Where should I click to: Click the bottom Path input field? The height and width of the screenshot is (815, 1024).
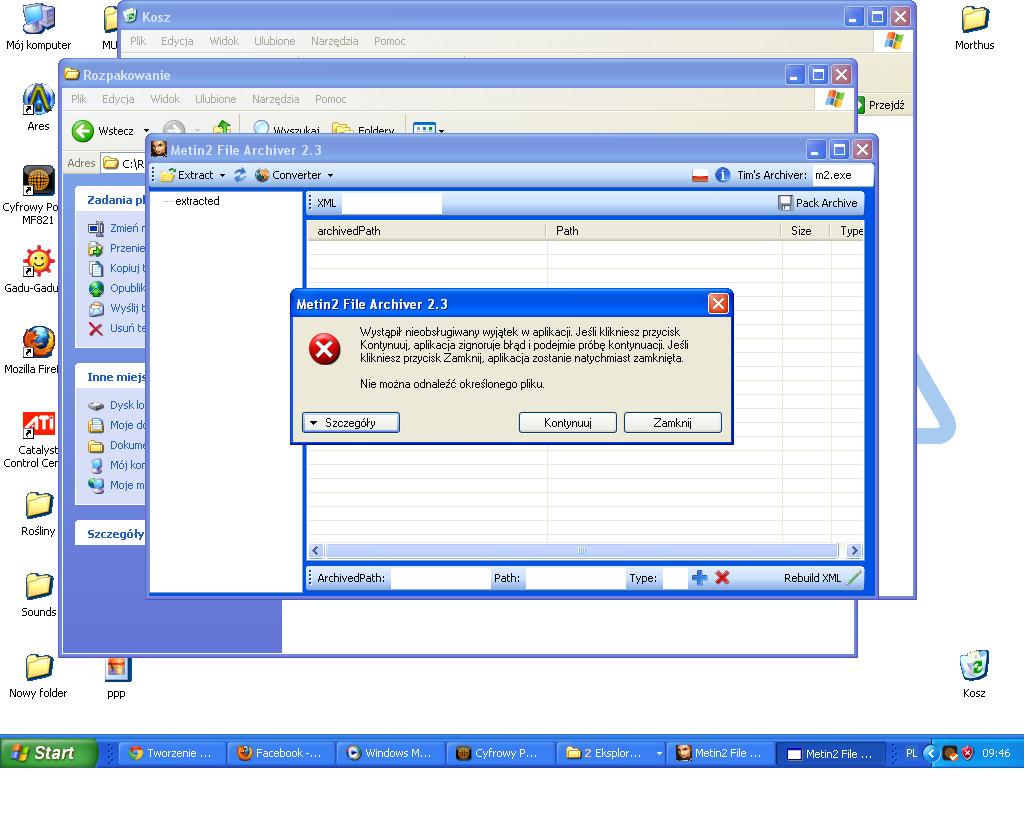[x=574, y=578]
